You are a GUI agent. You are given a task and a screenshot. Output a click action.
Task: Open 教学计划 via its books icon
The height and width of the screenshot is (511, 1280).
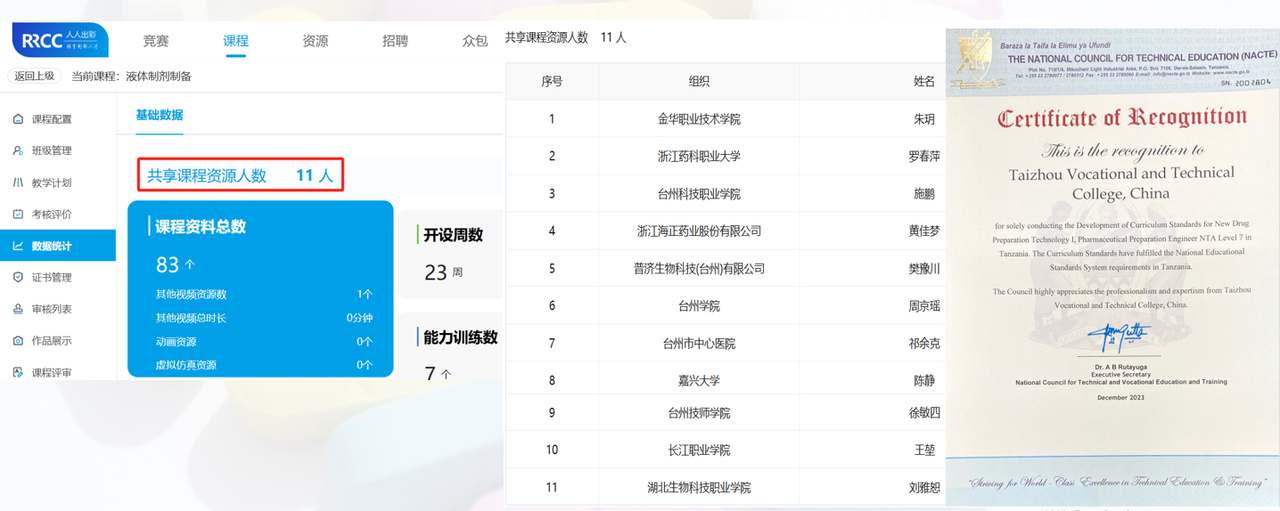pos(18,183)
